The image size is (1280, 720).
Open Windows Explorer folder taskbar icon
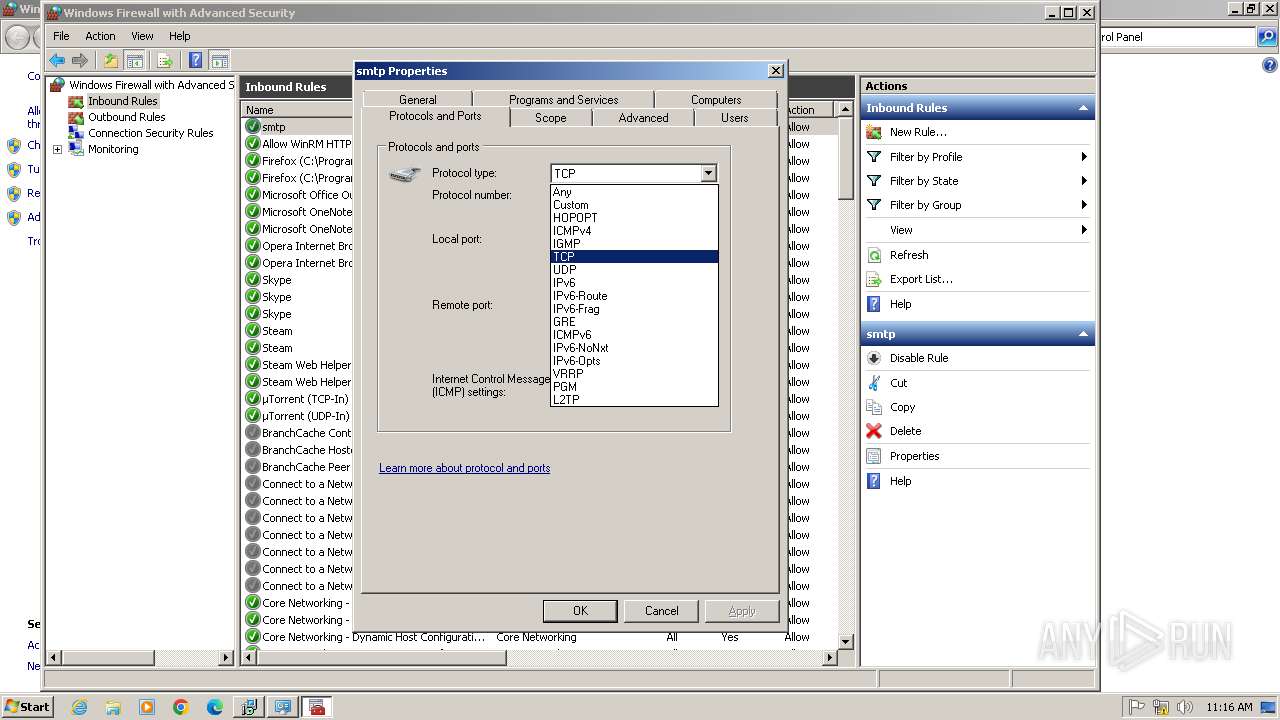pos(113,707)
